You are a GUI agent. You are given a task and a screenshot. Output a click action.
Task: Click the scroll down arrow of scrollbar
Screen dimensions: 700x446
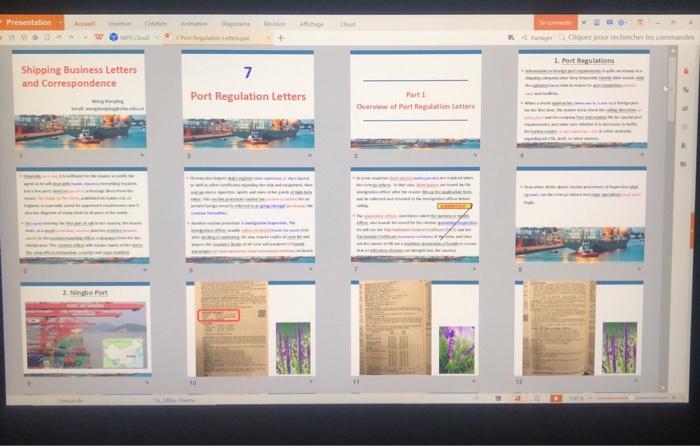[663, 388]
